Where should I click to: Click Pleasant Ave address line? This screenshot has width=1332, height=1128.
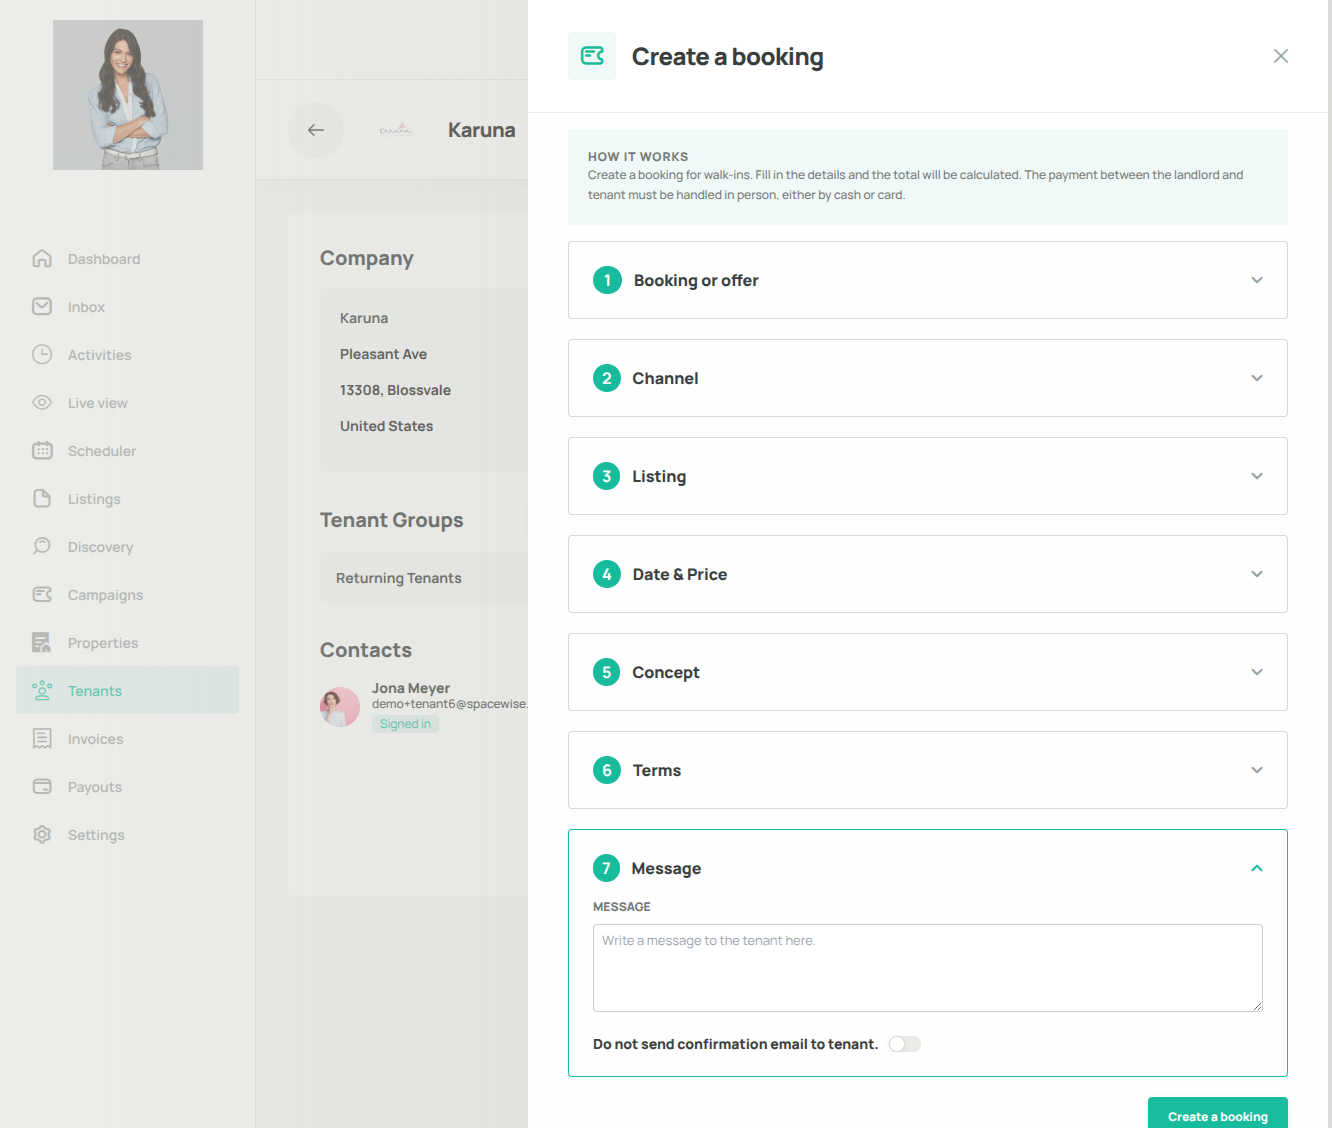[383, 354]
